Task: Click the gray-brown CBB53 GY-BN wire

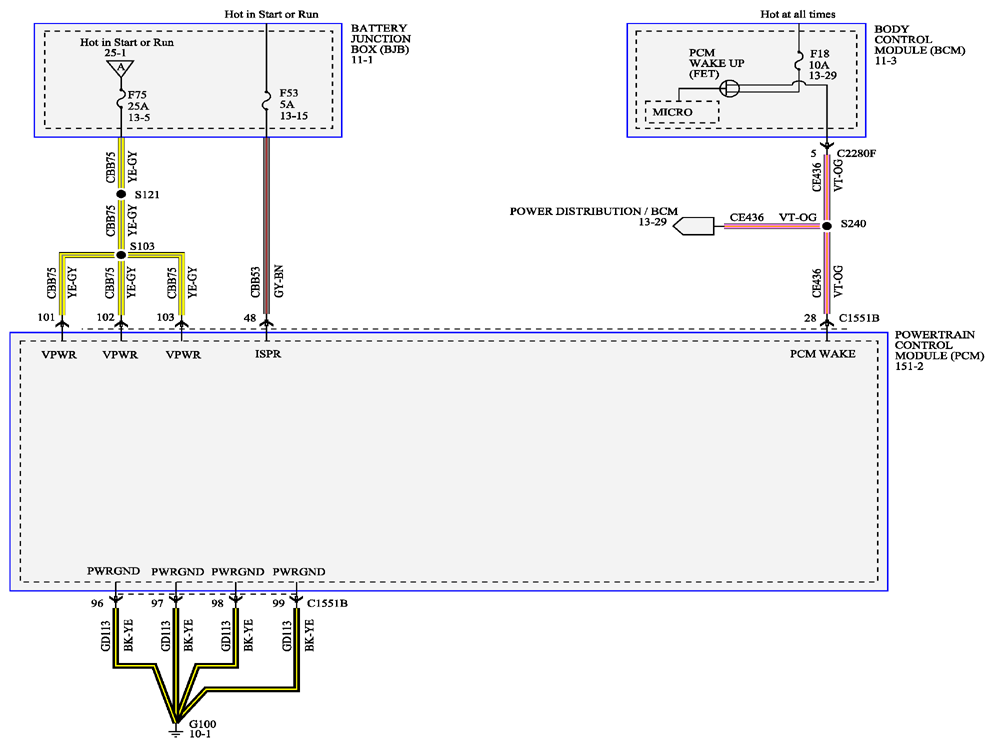Action: [x=266, y=226]
